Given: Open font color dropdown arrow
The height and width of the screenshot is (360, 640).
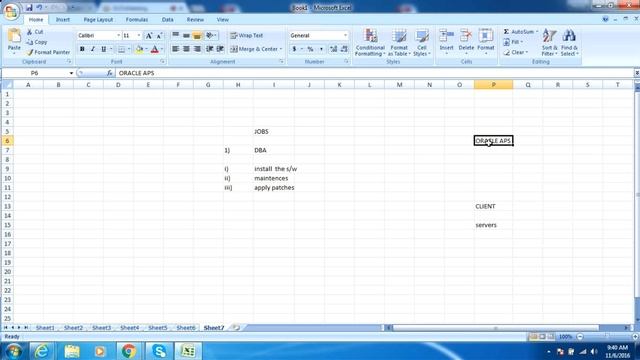Looking at the screenshot, I should tap(162, 49).
